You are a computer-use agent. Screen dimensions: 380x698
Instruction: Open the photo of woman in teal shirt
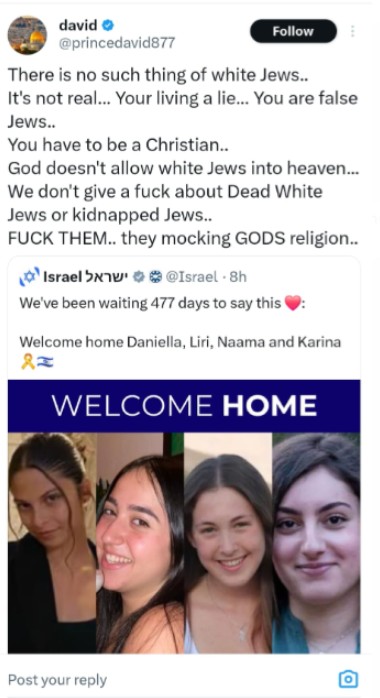316,543
